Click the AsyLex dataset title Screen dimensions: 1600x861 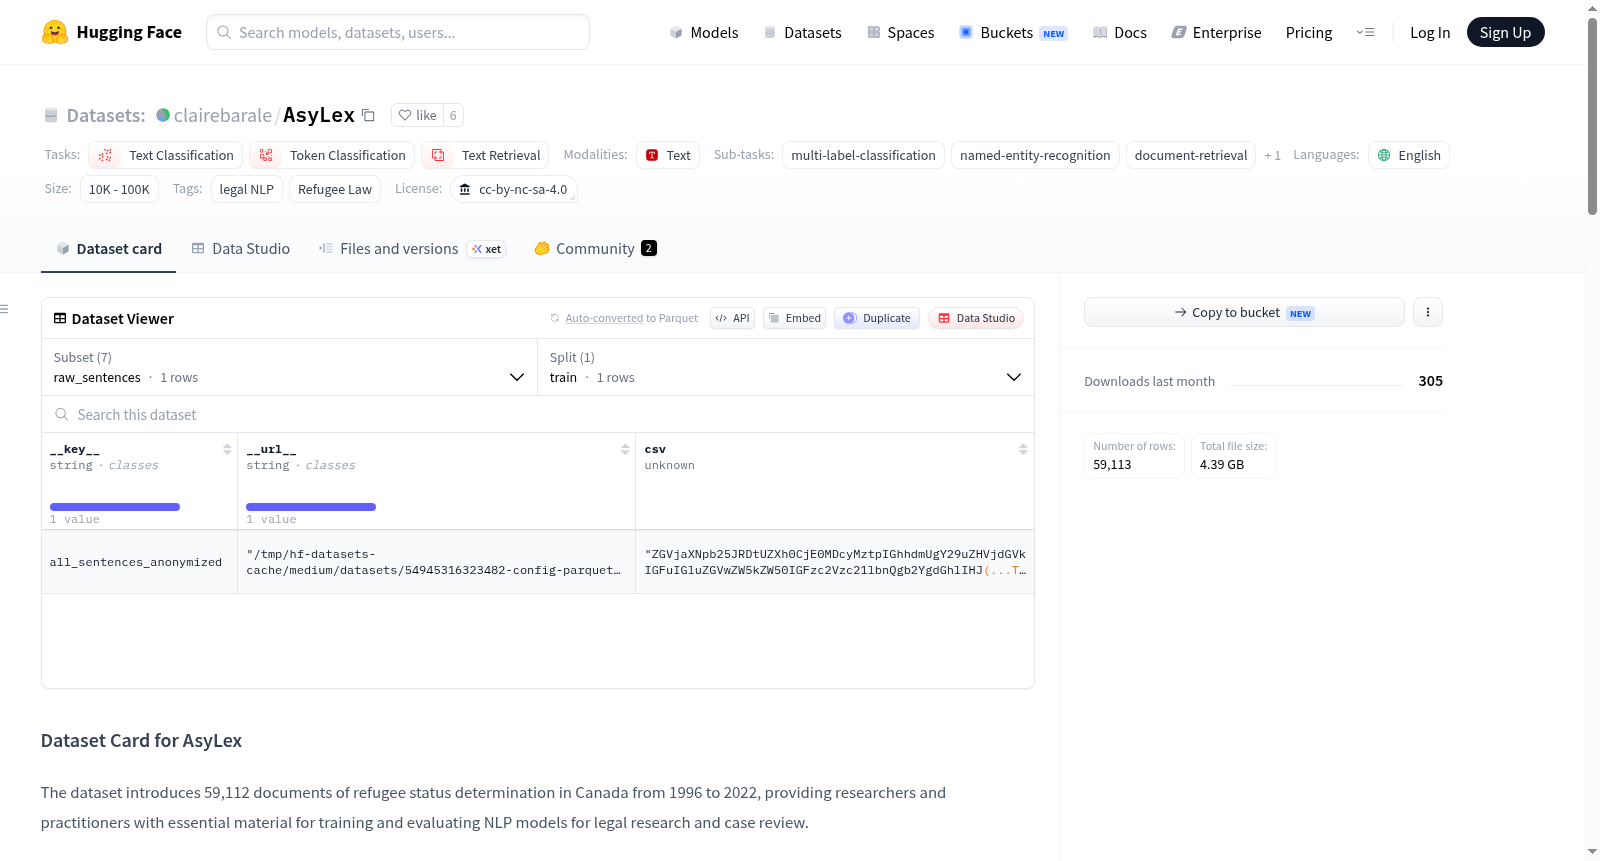pos(319,115)
